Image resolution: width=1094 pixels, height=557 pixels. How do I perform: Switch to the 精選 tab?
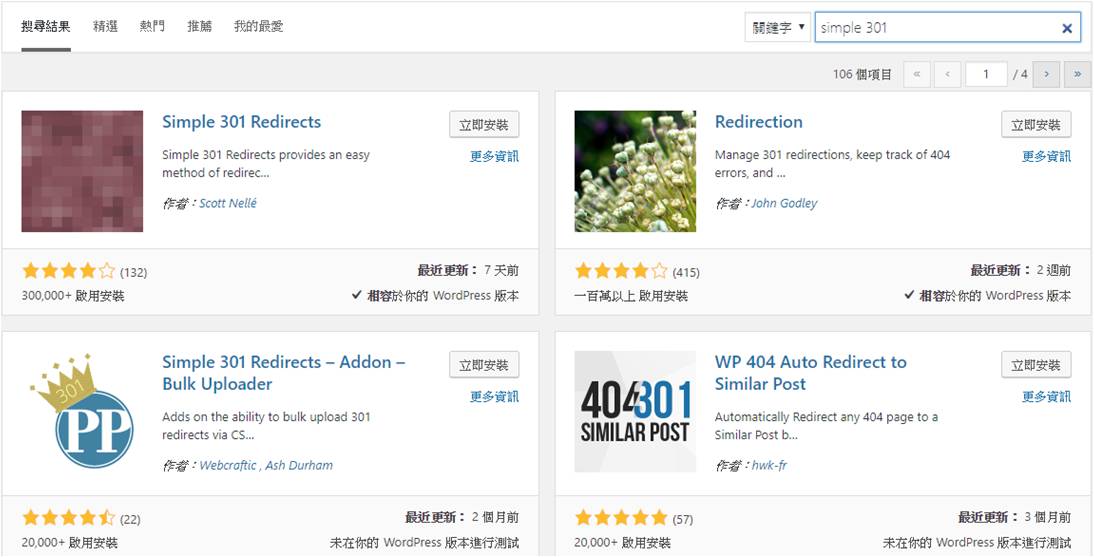coord(105,27)
